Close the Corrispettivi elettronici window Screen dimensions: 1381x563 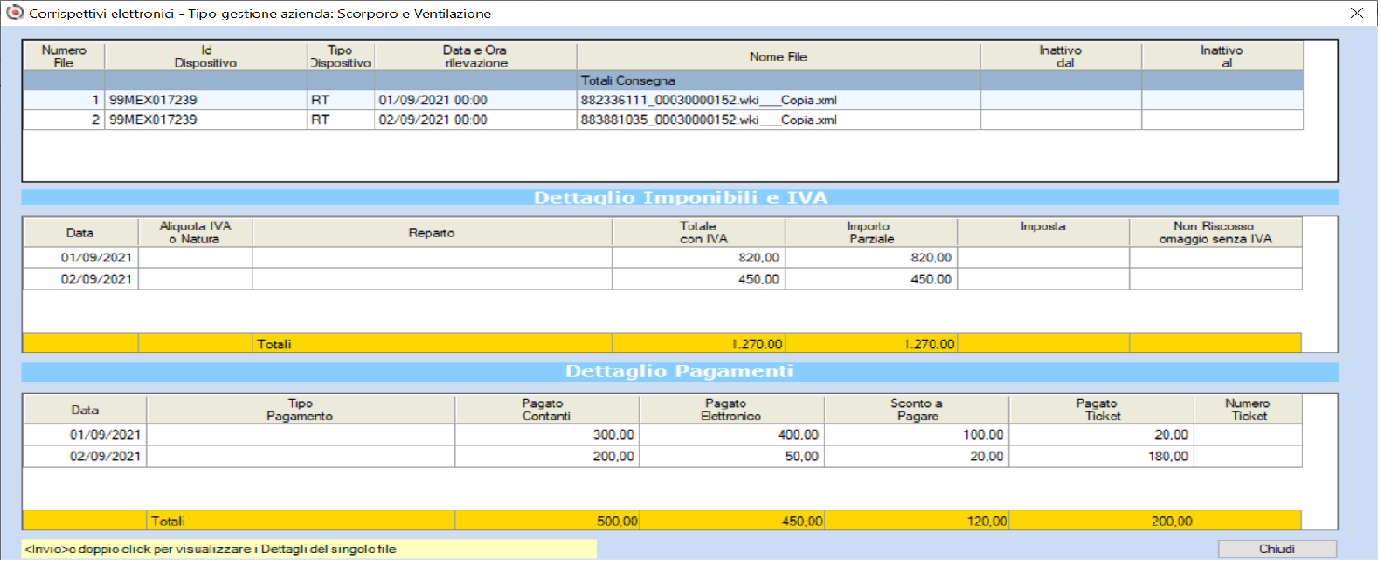[1357, 13]
